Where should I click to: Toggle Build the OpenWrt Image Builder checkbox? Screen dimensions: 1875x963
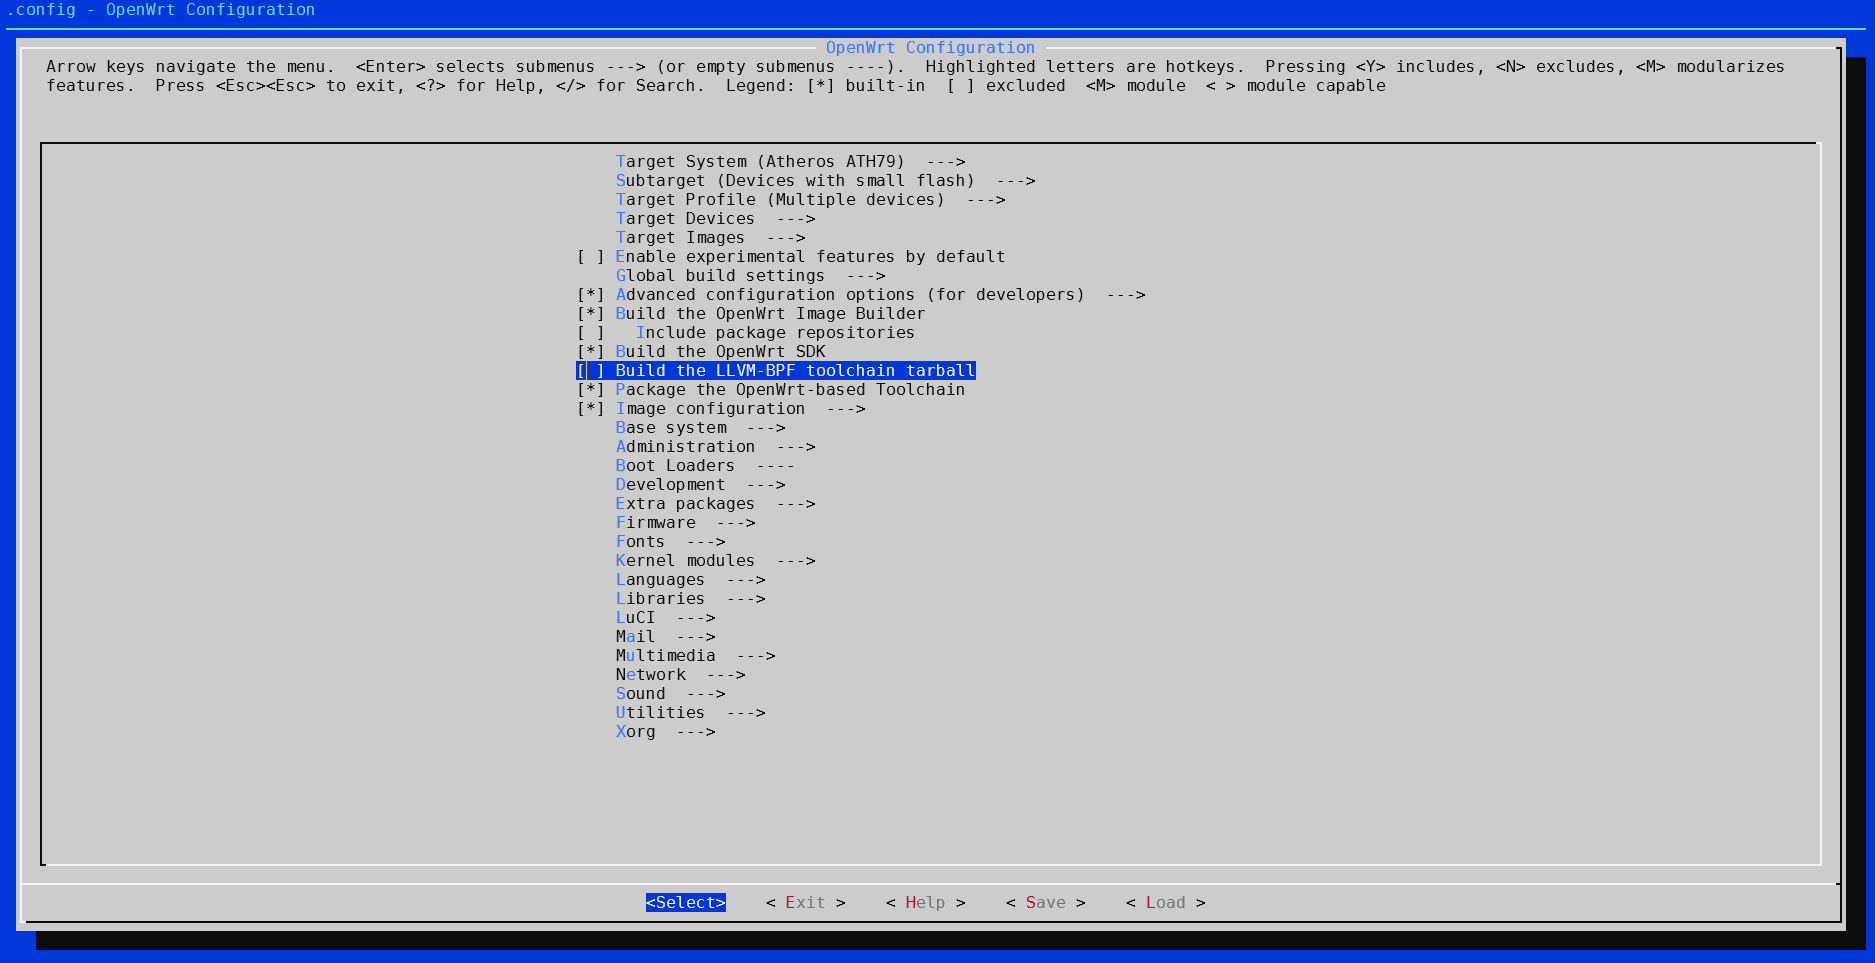pyautogui.click(x=590, y=314)
